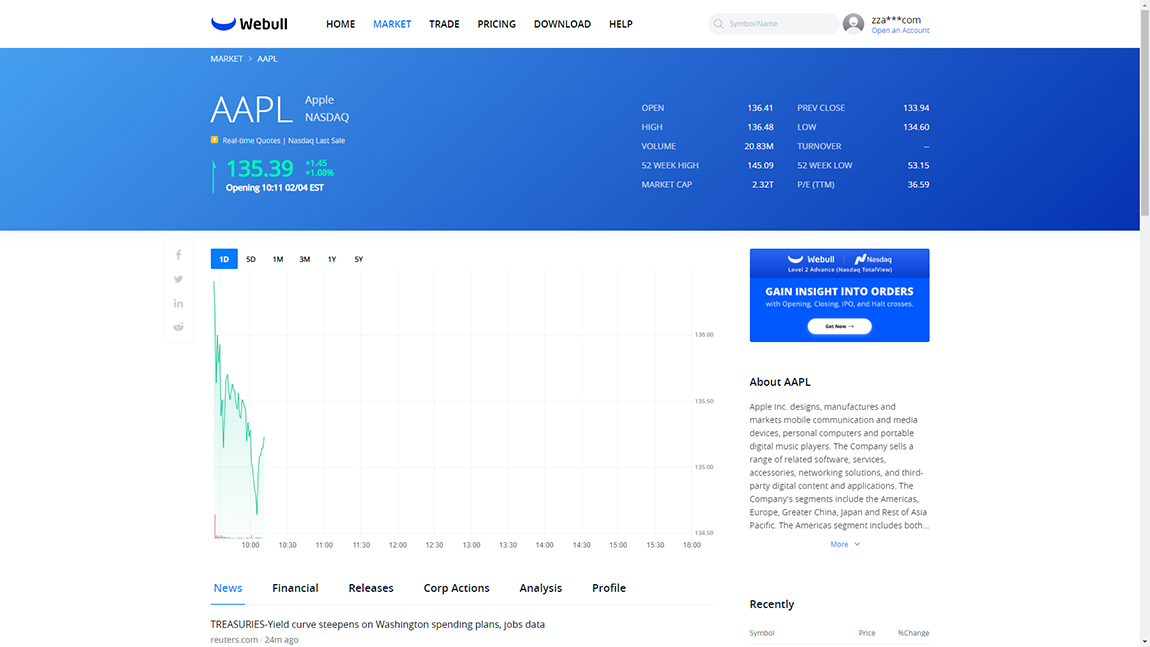Open the DOWNLOAD menu item

pyautogui.click(x=562, y=24)
